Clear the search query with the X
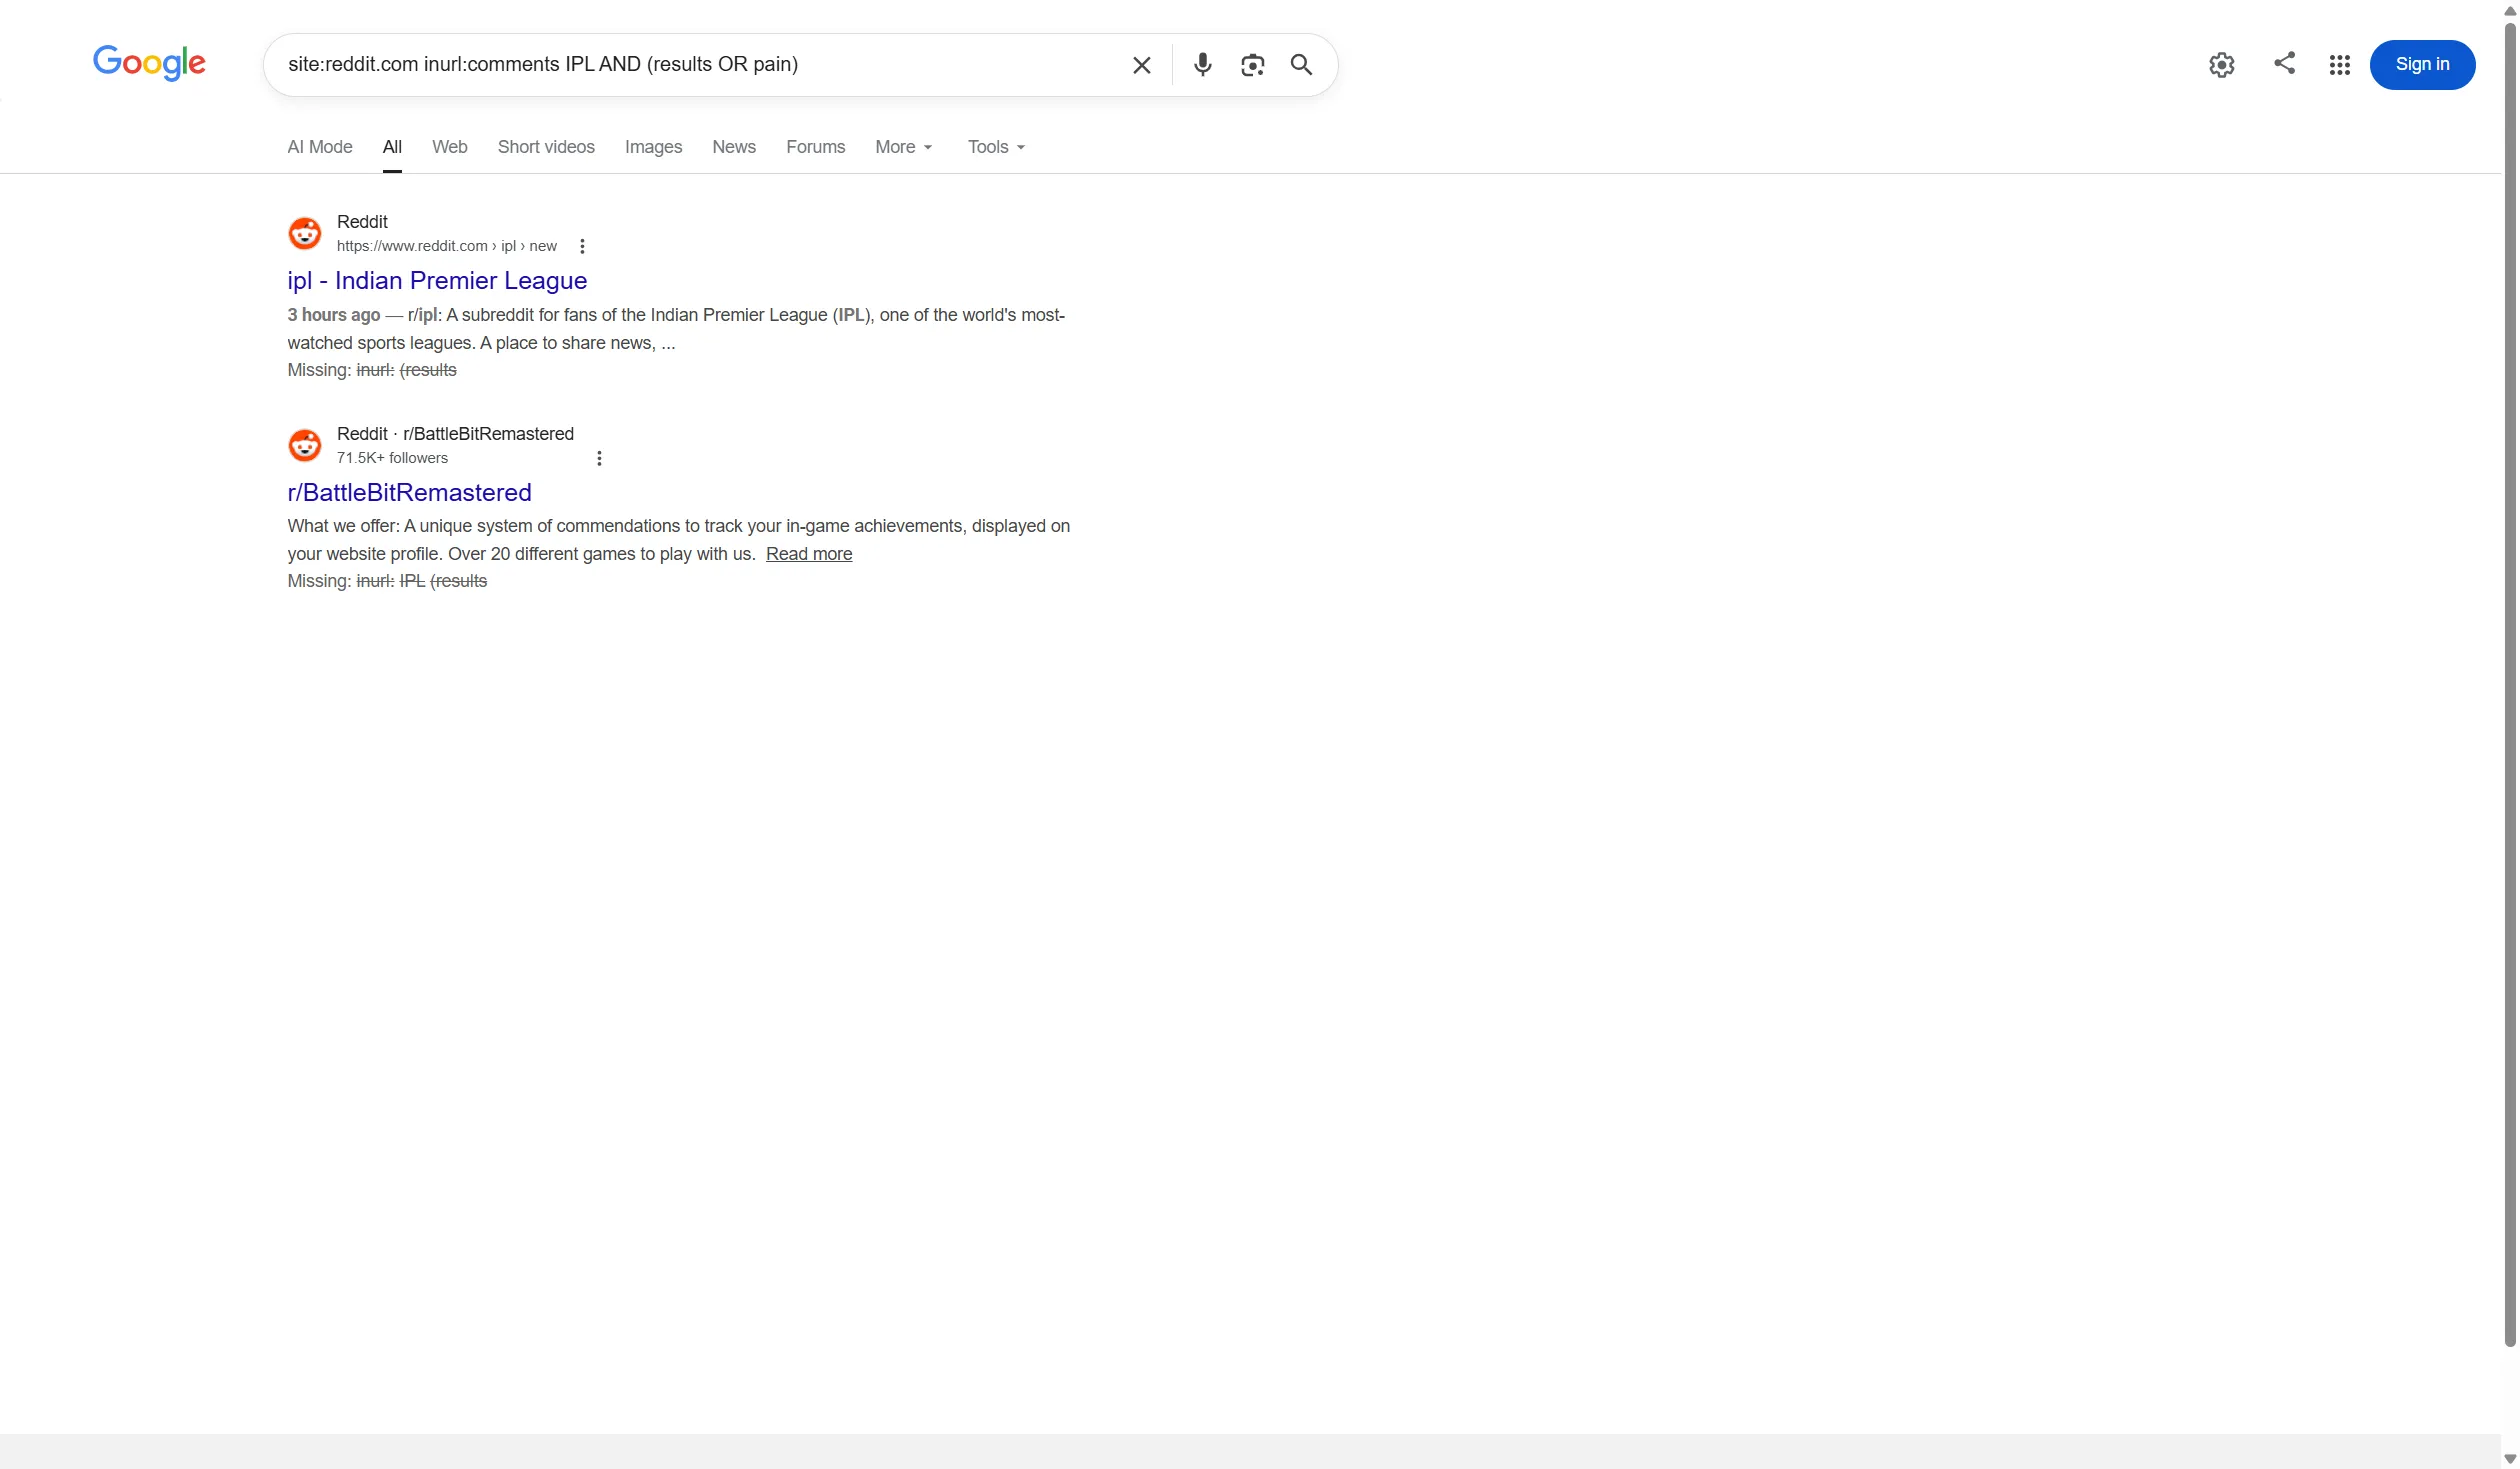 1142,64
